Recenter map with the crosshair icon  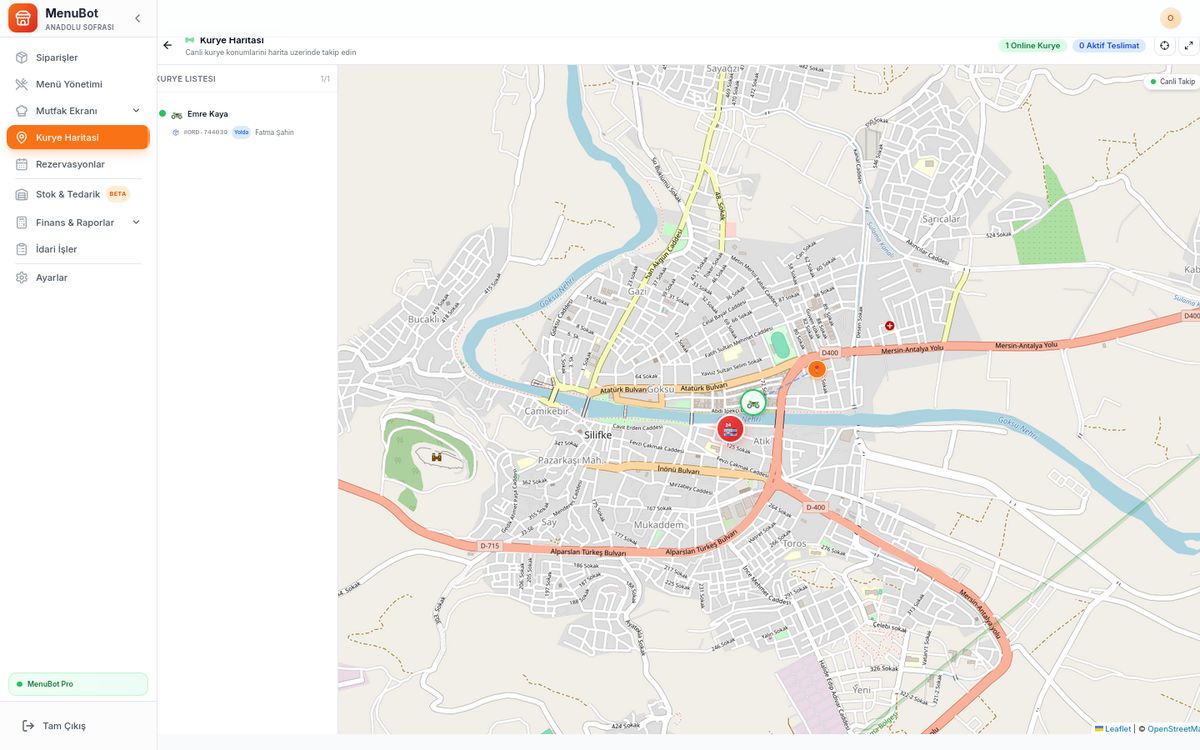pyautogui.click(x=1165, y=45)
